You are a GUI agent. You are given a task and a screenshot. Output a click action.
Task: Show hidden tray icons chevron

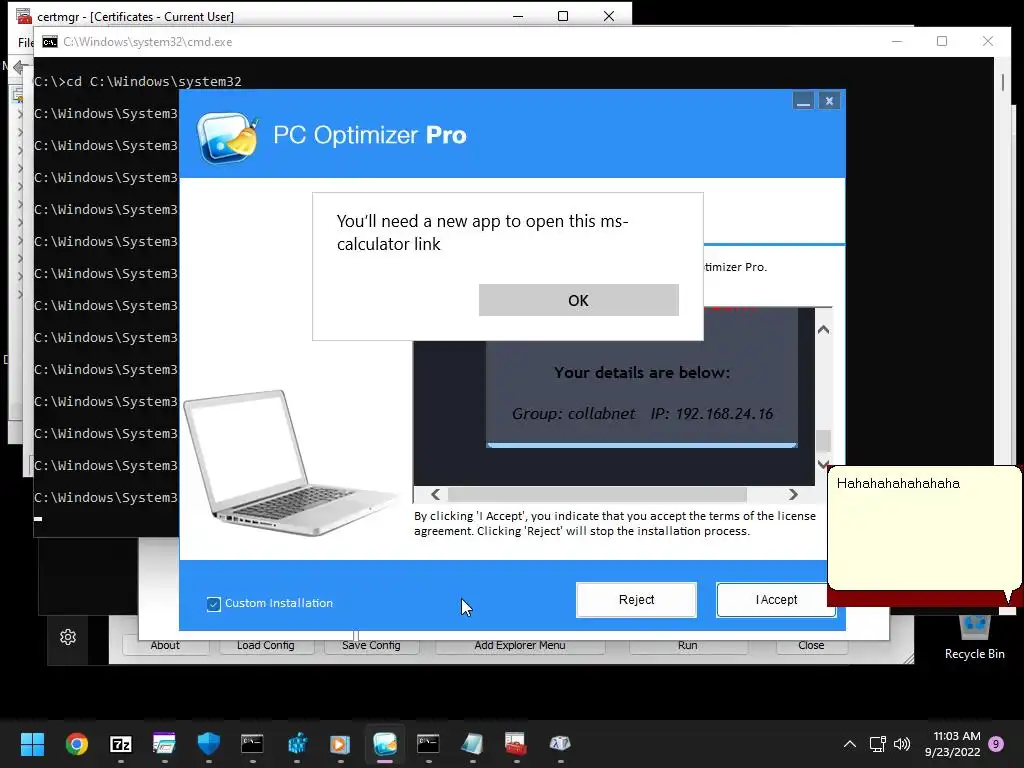coord(850,744)
